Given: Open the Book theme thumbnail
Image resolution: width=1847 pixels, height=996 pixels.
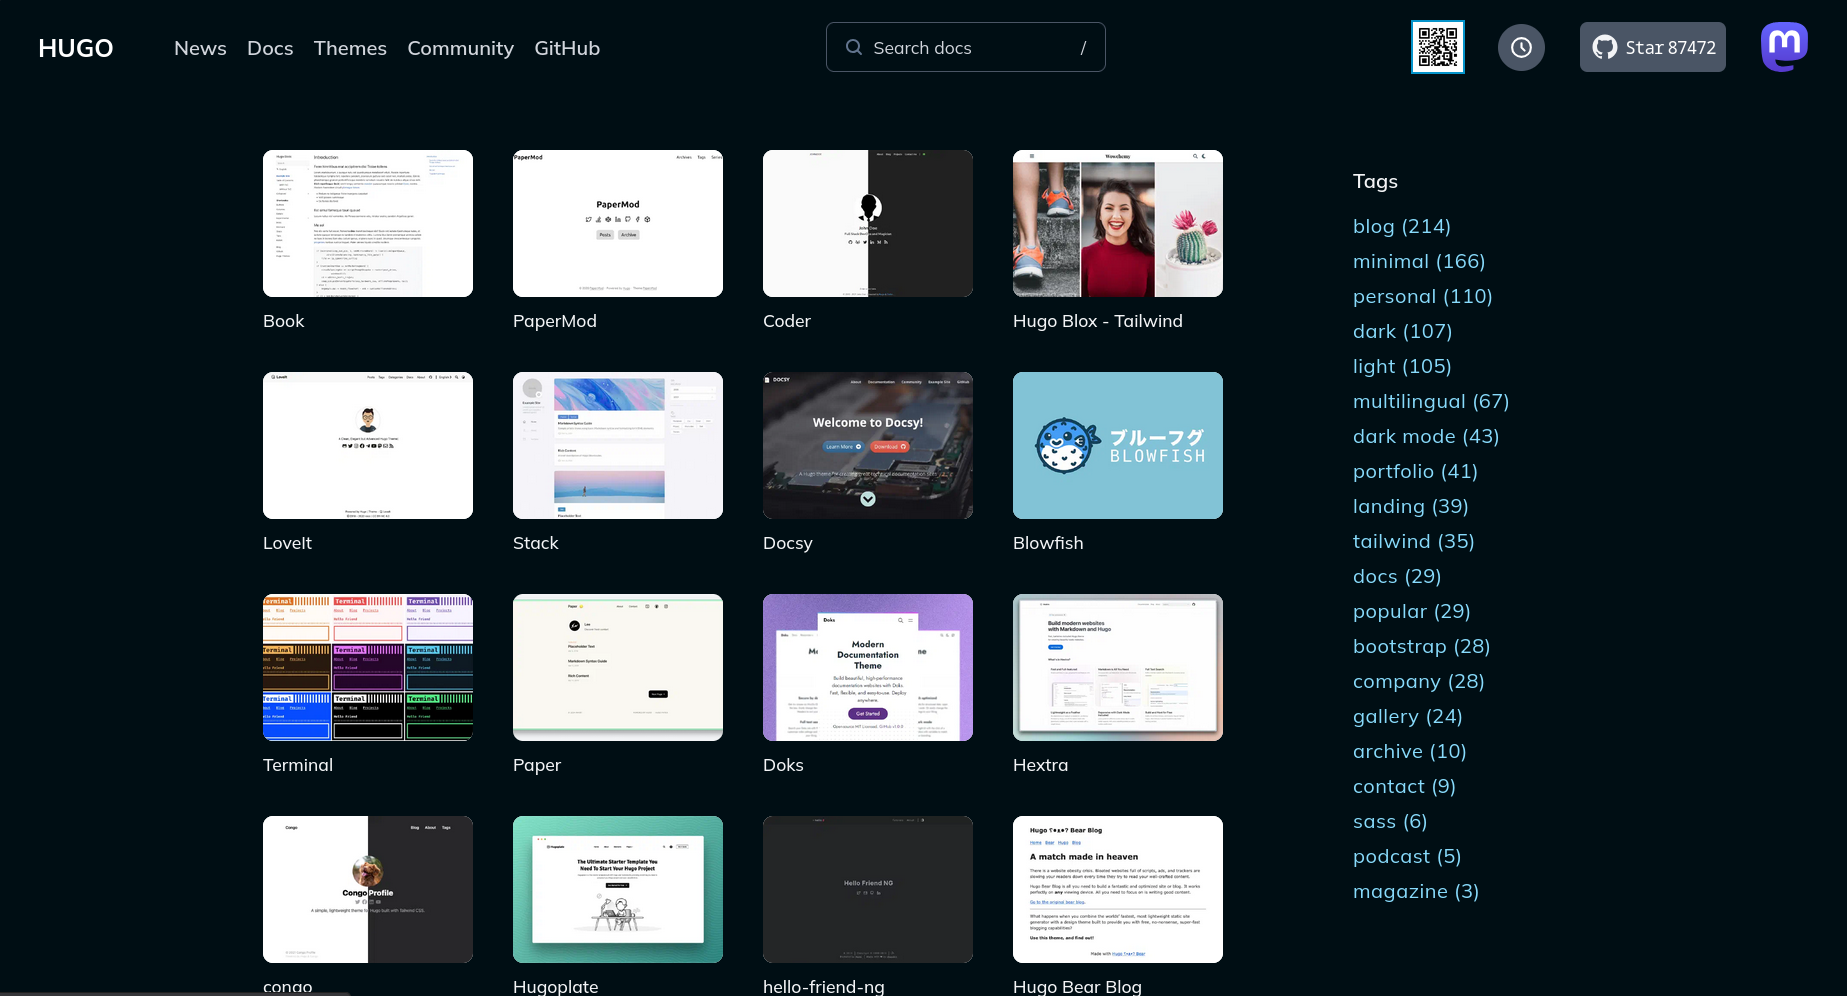Looking at the screenshot, I should (x=368, y=223).
